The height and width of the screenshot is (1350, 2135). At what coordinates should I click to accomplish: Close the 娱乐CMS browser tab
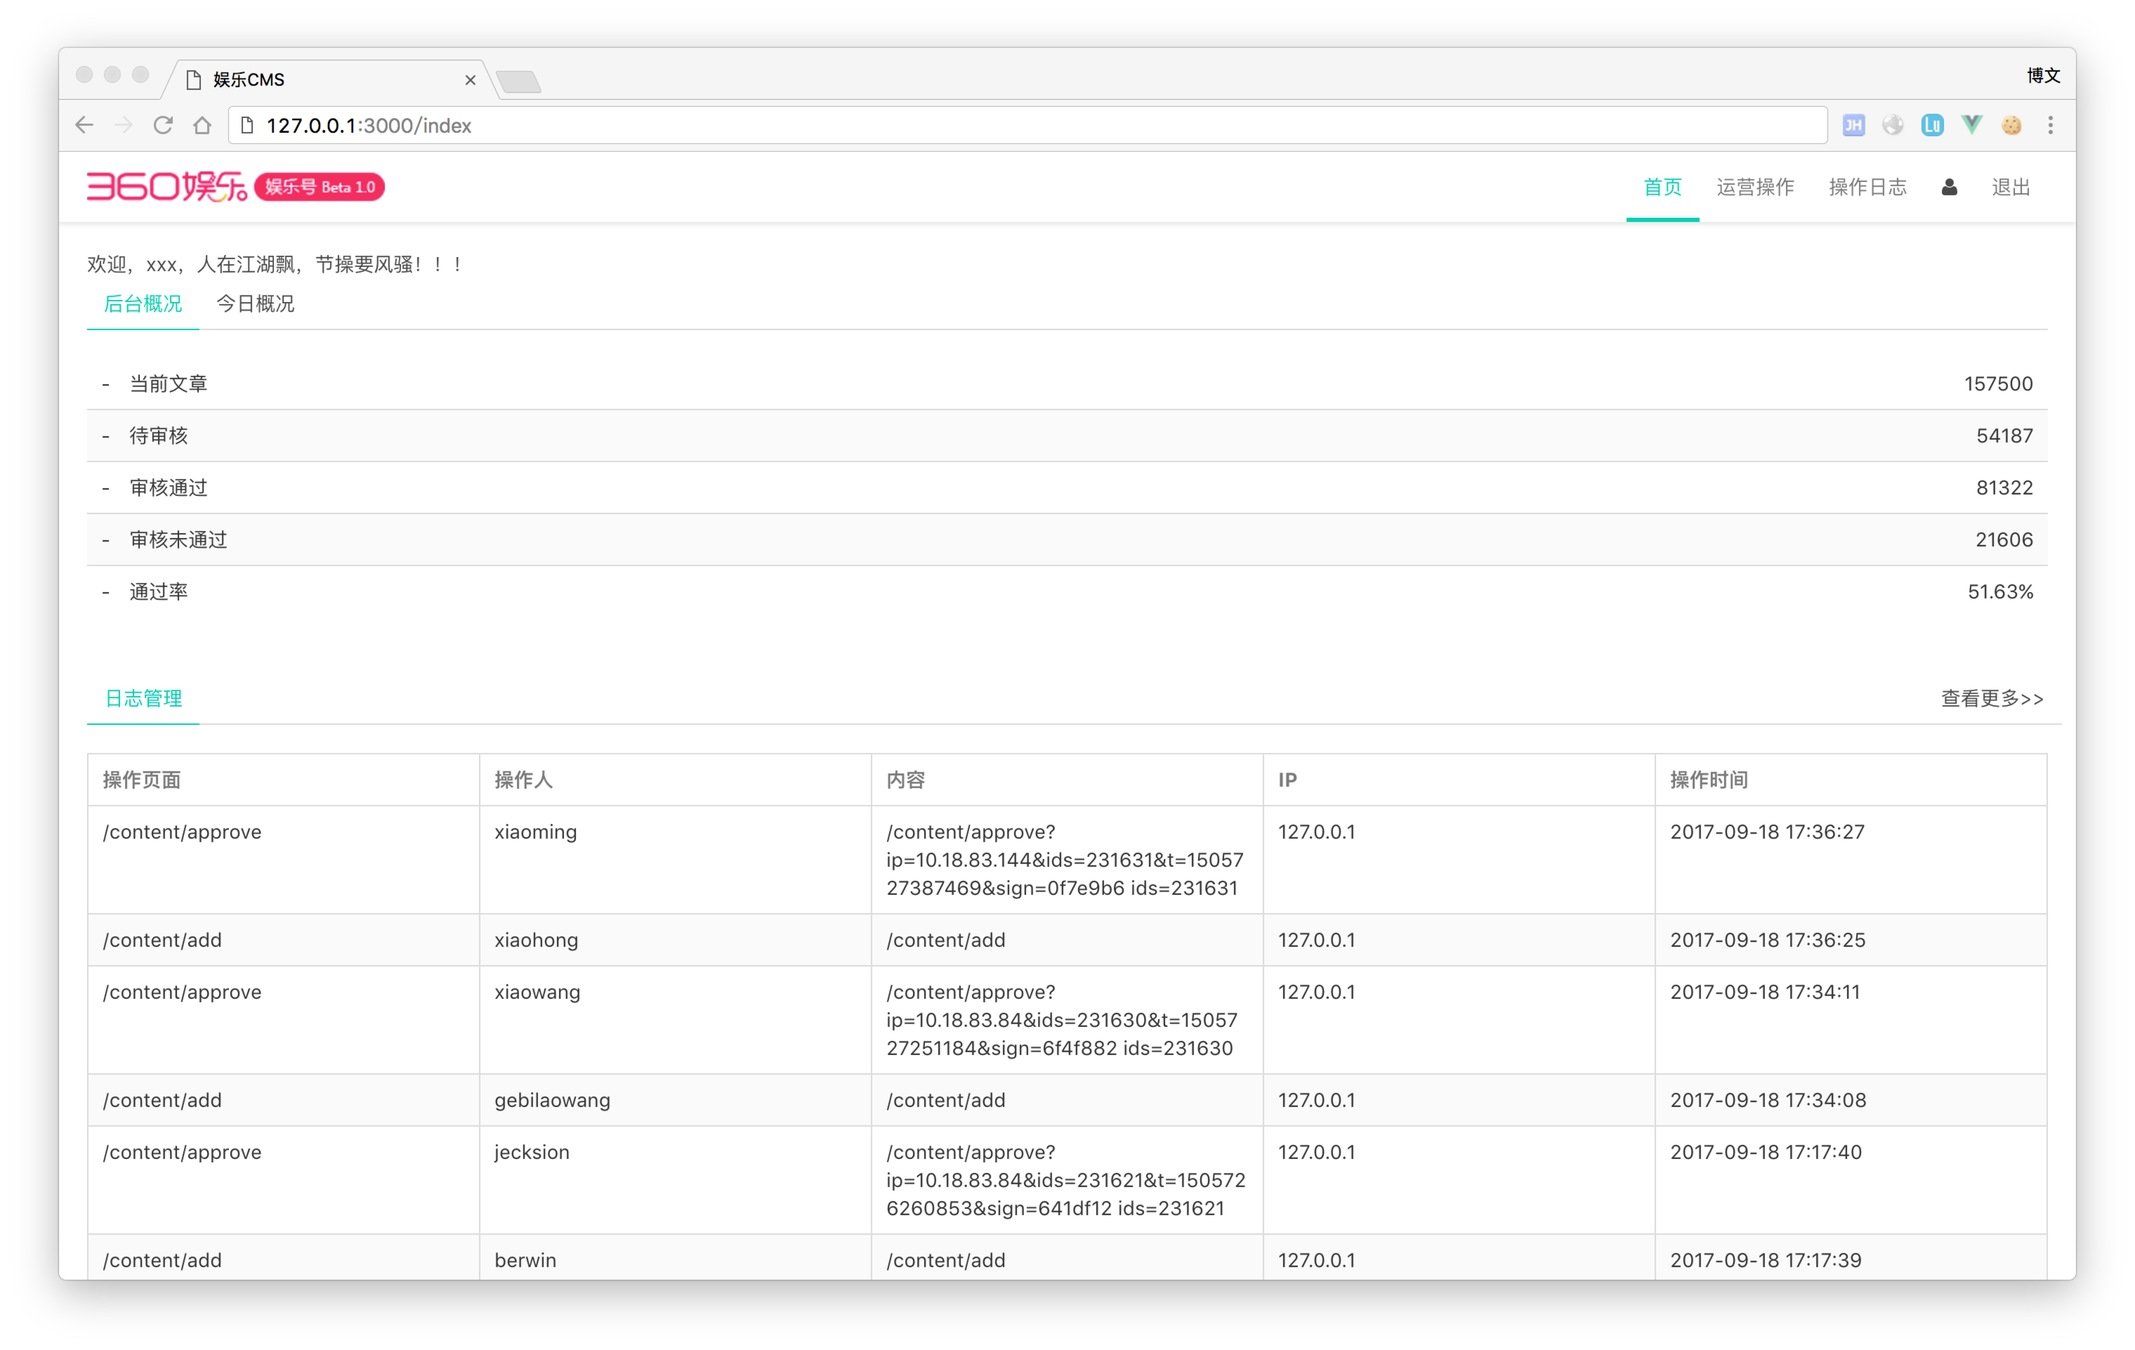point(470,80)
